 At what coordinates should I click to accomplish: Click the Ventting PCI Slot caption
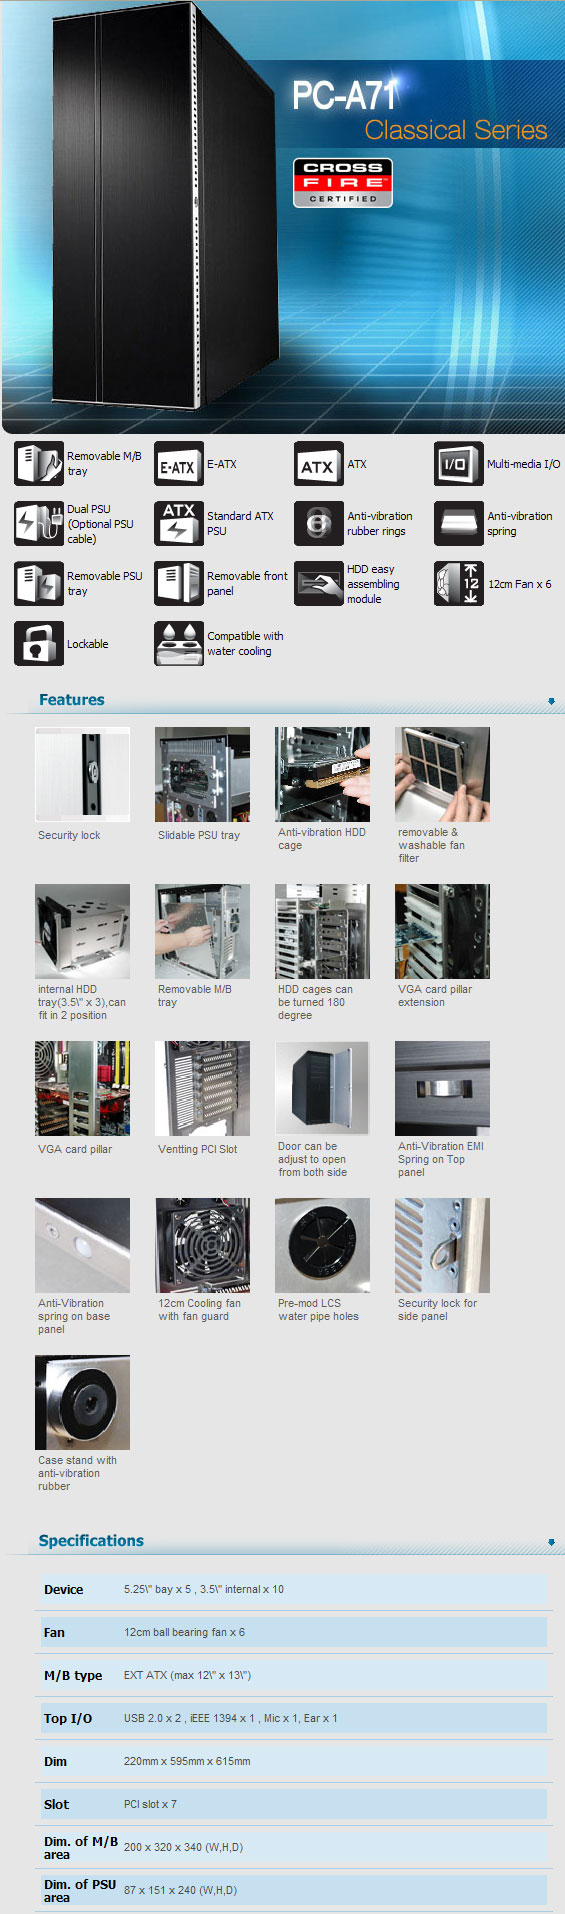[x=198, y=1149]
